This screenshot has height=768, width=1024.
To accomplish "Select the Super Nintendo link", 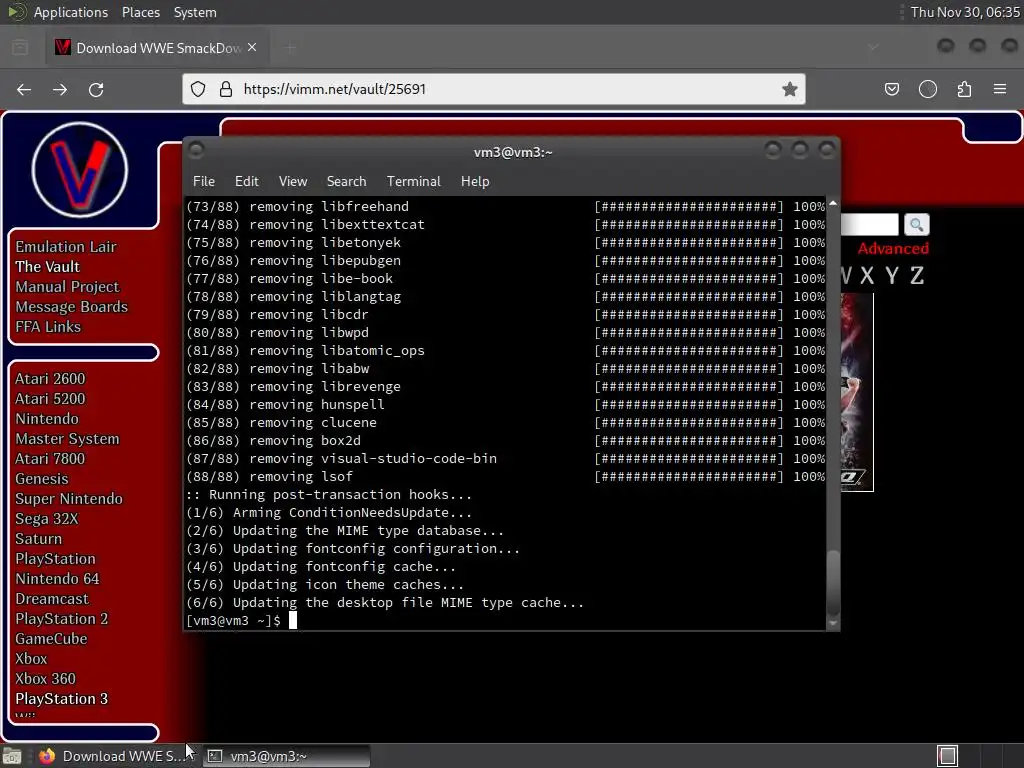I will [x=69, y=499].
